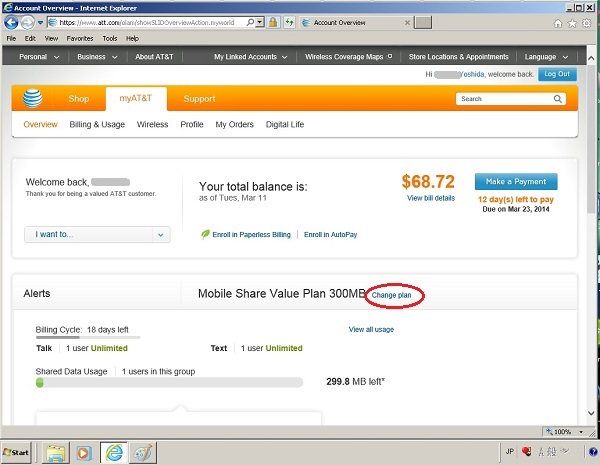Open the View menu
The height and width of the screenshot is (465, 600).
click(x=51, y=38)
